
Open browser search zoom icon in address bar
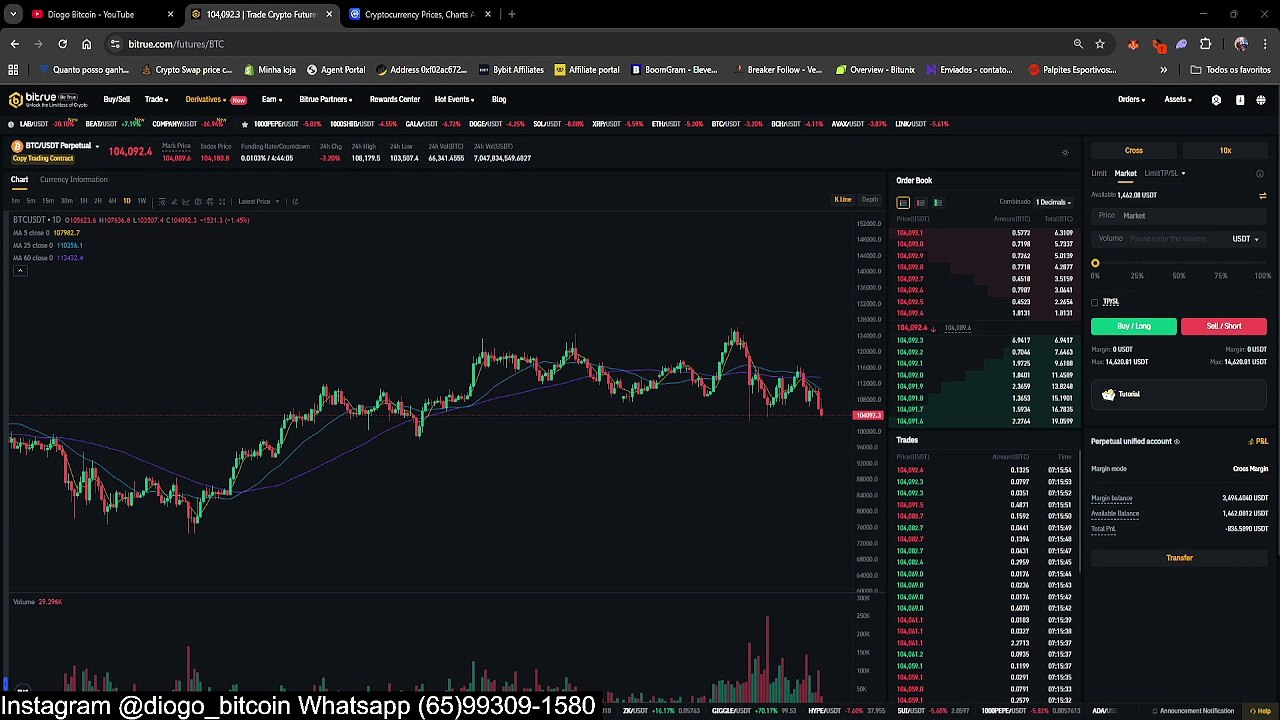[x=1078, y=44]
